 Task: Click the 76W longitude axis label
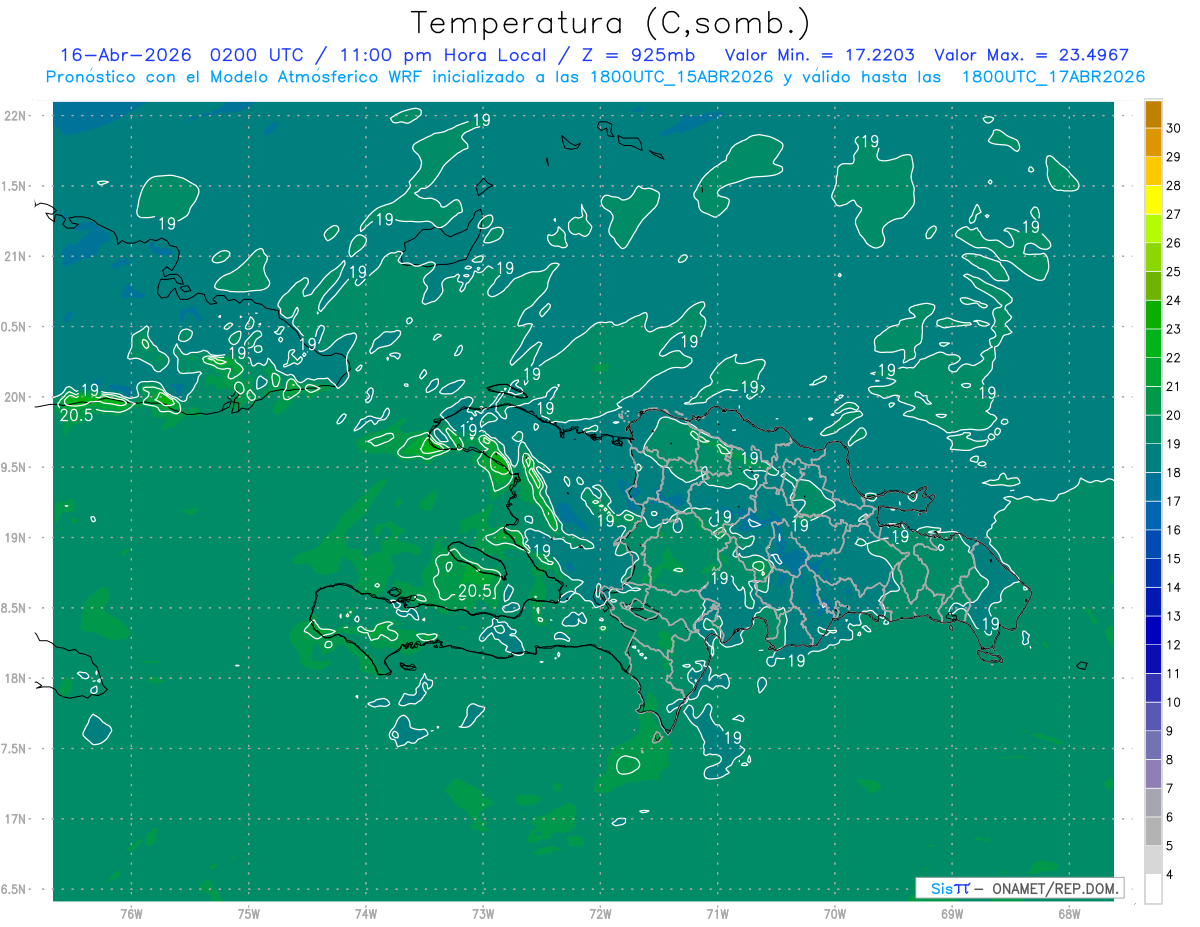tap(131, 914)
